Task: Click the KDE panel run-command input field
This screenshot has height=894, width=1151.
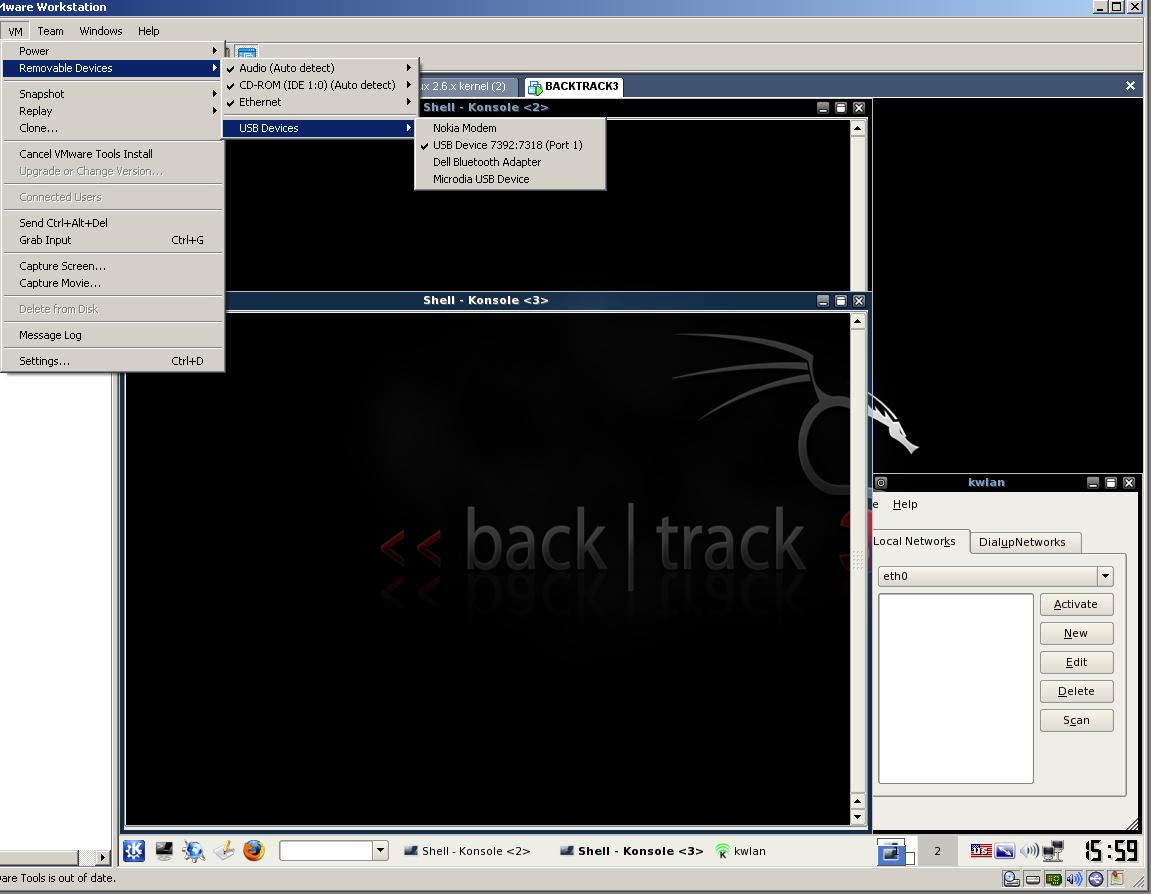Action: [326, 851]
